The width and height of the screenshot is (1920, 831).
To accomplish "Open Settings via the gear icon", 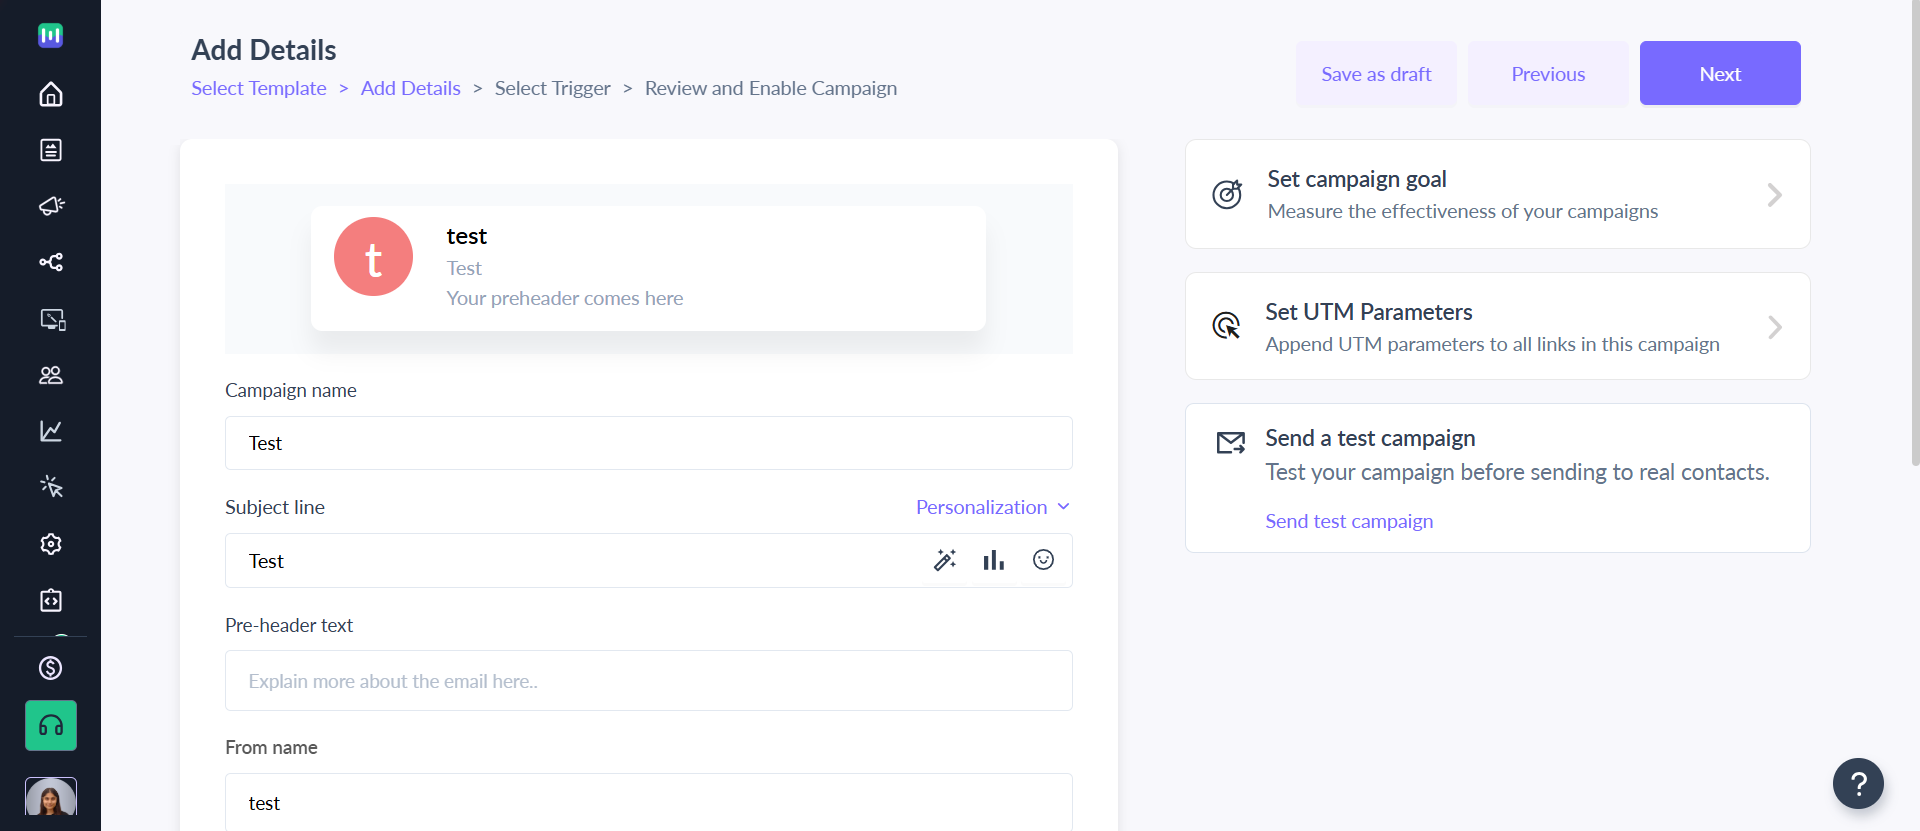I will [x=51, y=544].
